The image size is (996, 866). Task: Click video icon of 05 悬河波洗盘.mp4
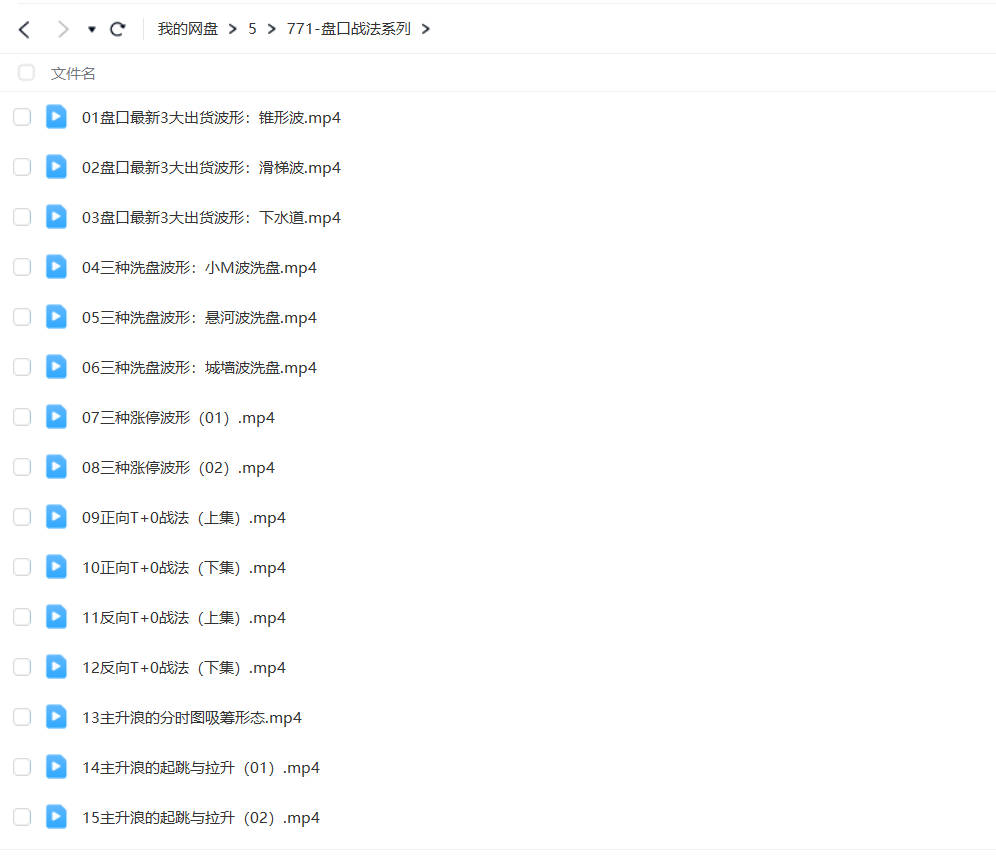point(56,317)
